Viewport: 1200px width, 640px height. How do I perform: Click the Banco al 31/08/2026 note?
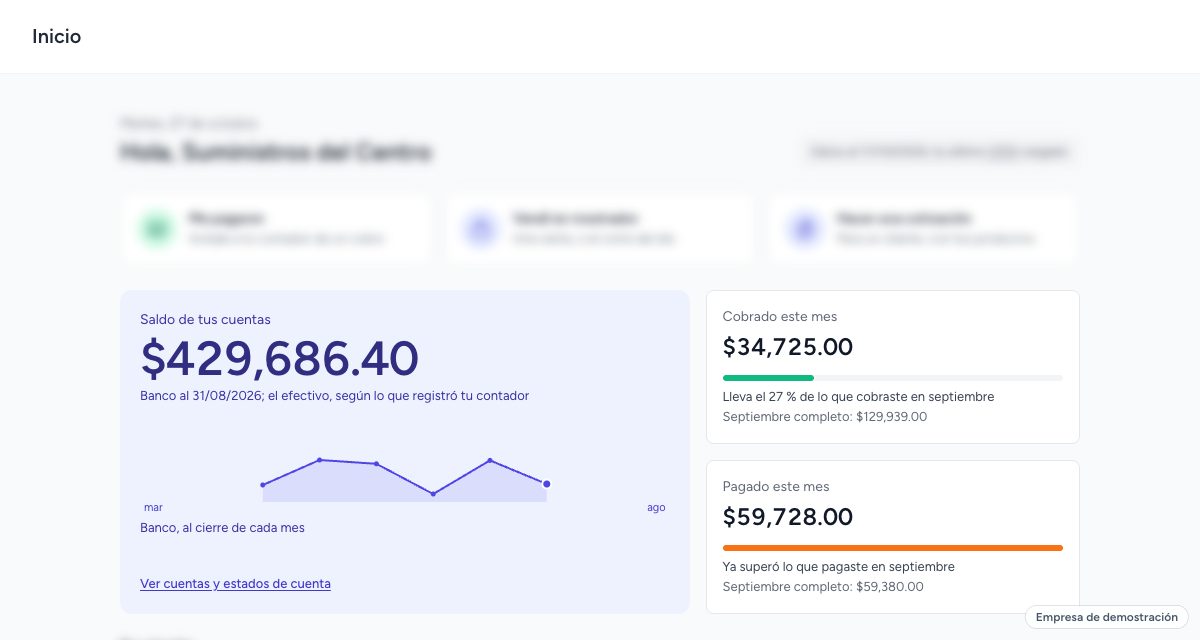tap(334, 396)
